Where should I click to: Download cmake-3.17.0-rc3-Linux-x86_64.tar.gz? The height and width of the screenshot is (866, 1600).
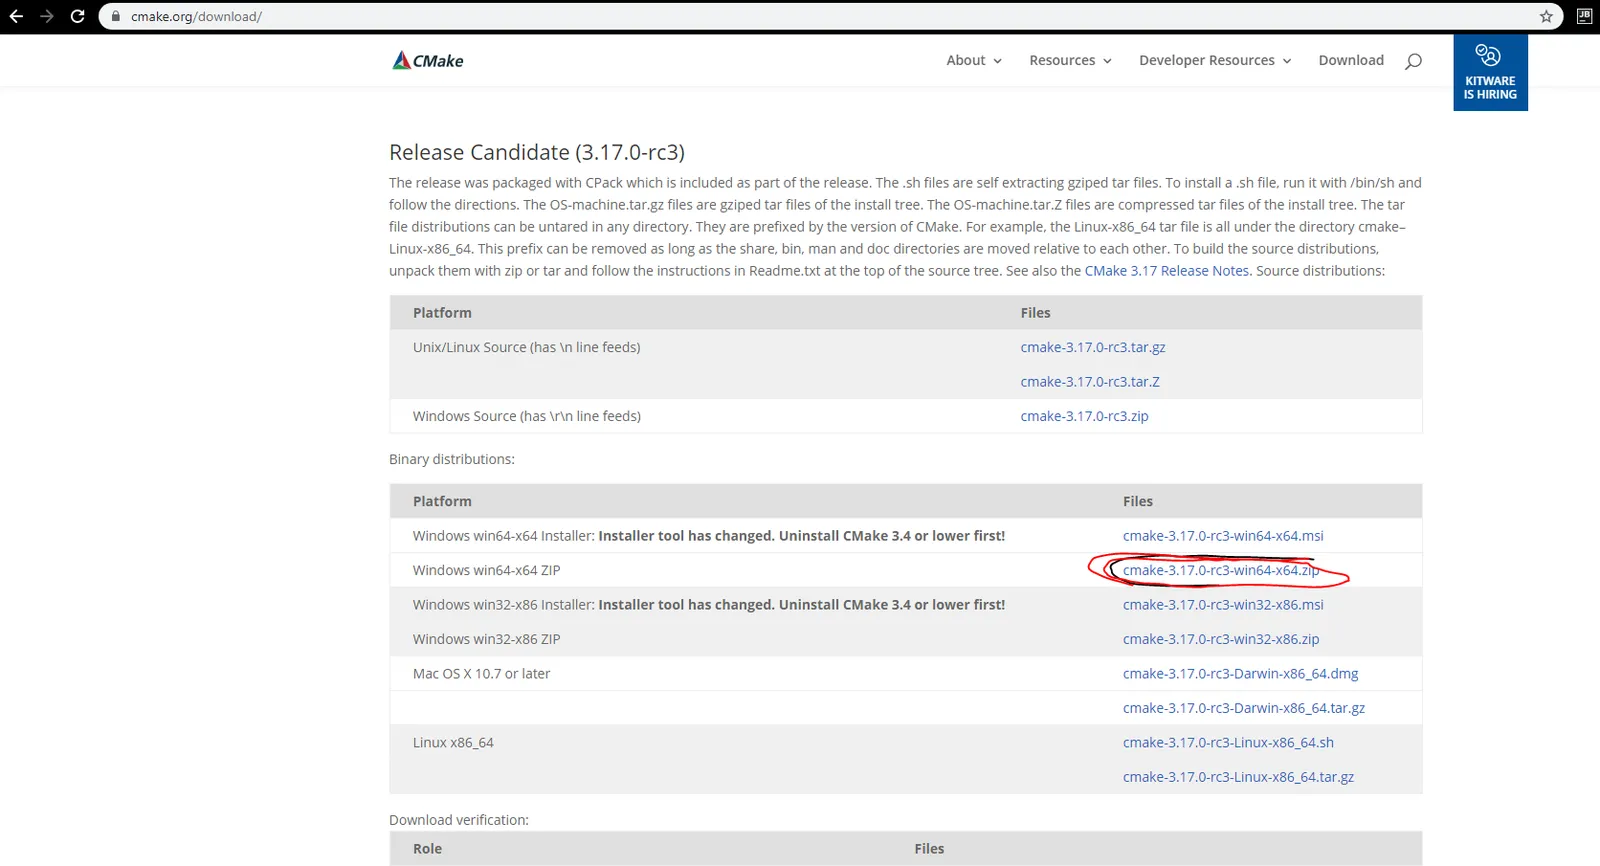[x=1238, y=777]
